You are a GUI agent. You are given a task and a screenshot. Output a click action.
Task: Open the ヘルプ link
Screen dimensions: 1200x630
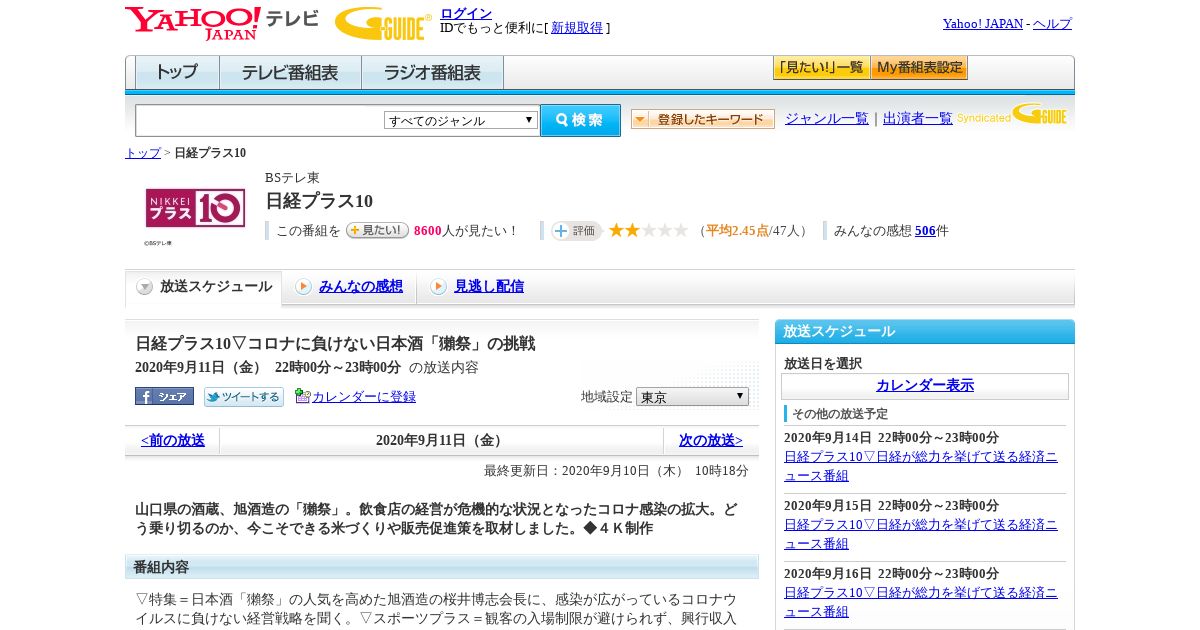pyautogui.click(x=1052, y=24)
